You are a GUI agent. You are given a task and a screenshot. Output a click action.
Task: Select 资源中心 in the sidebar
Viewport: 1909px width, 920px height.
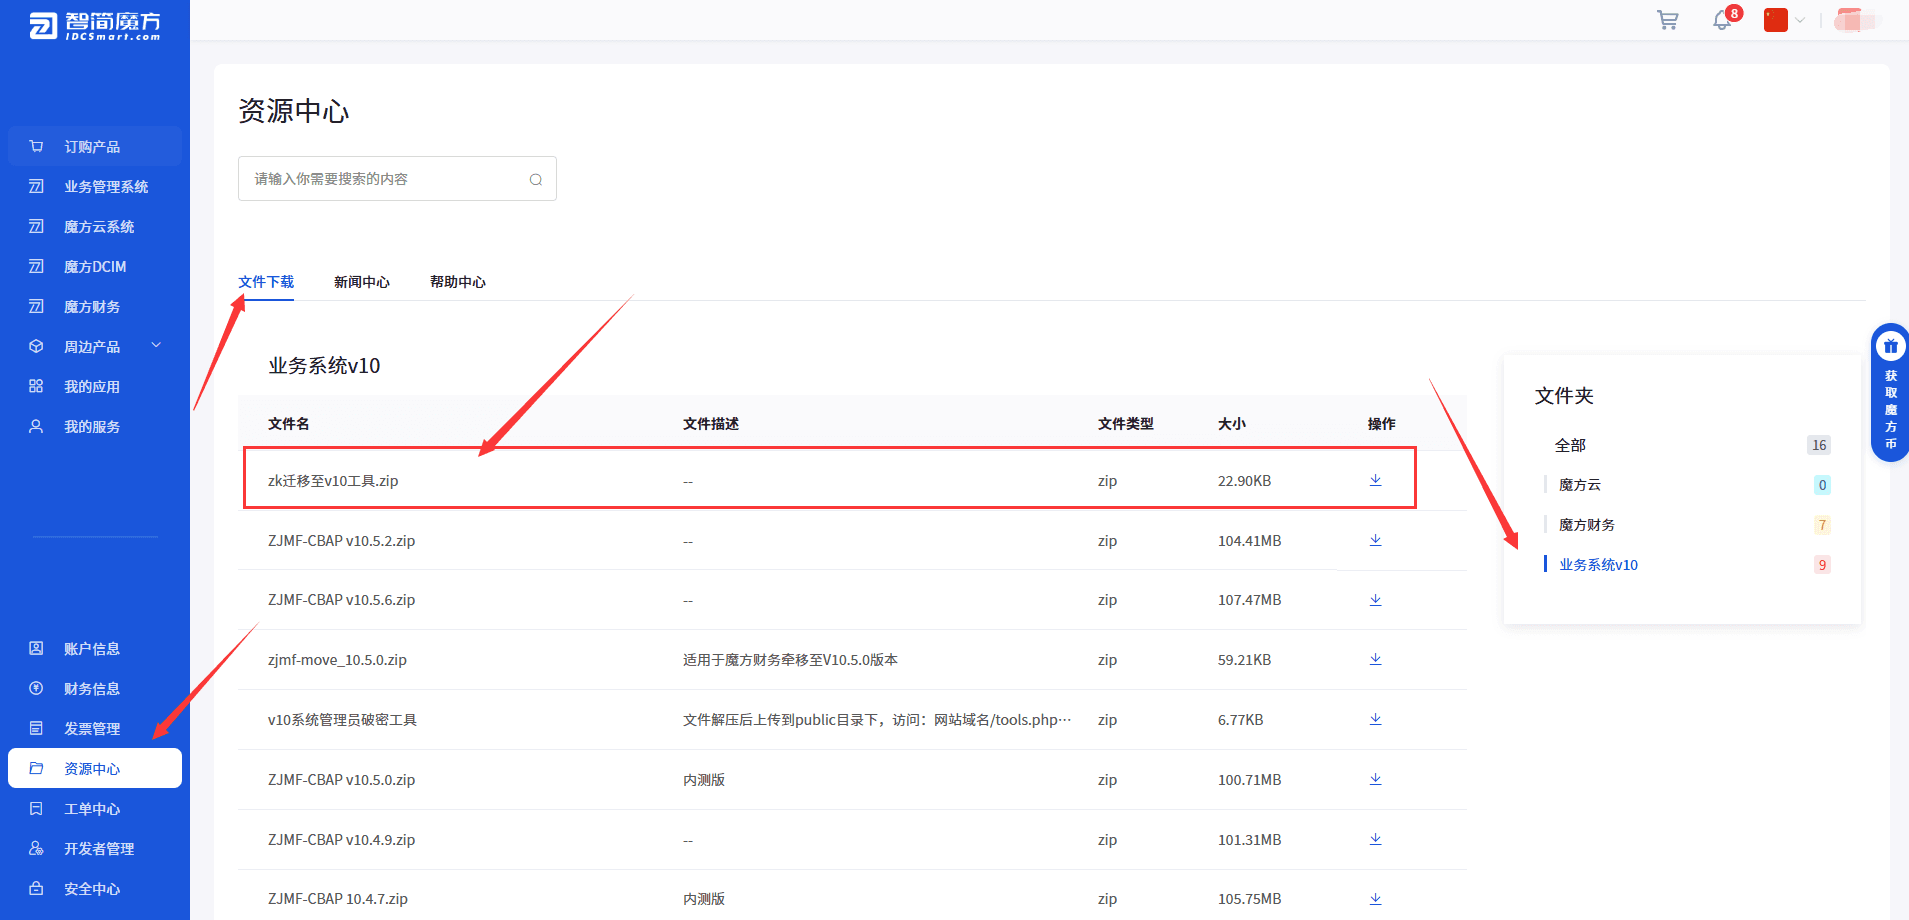pos(95,768)
